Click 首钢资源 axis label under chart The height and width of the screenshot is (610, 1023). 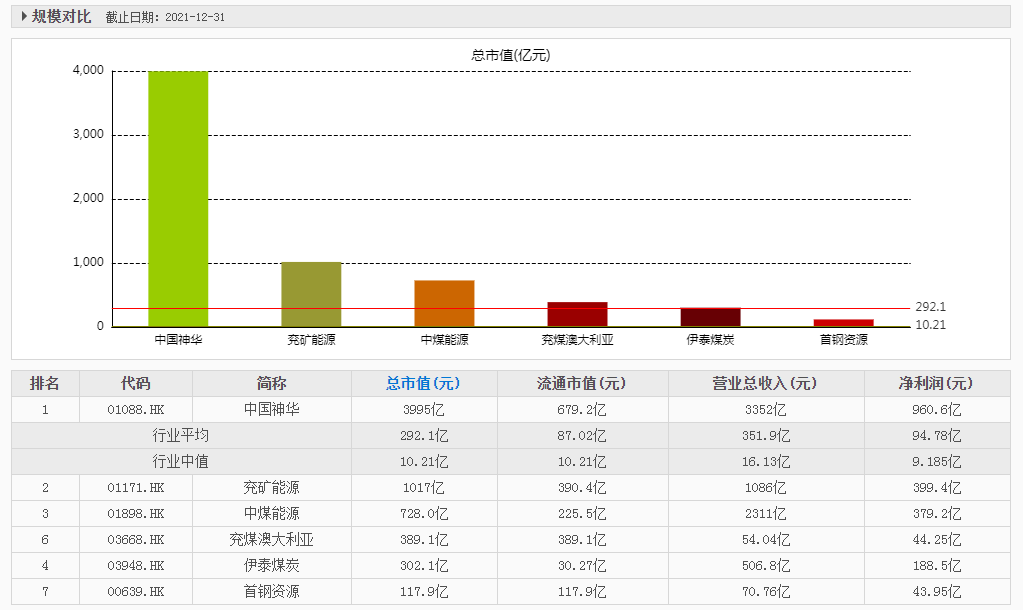pos(844,339)
